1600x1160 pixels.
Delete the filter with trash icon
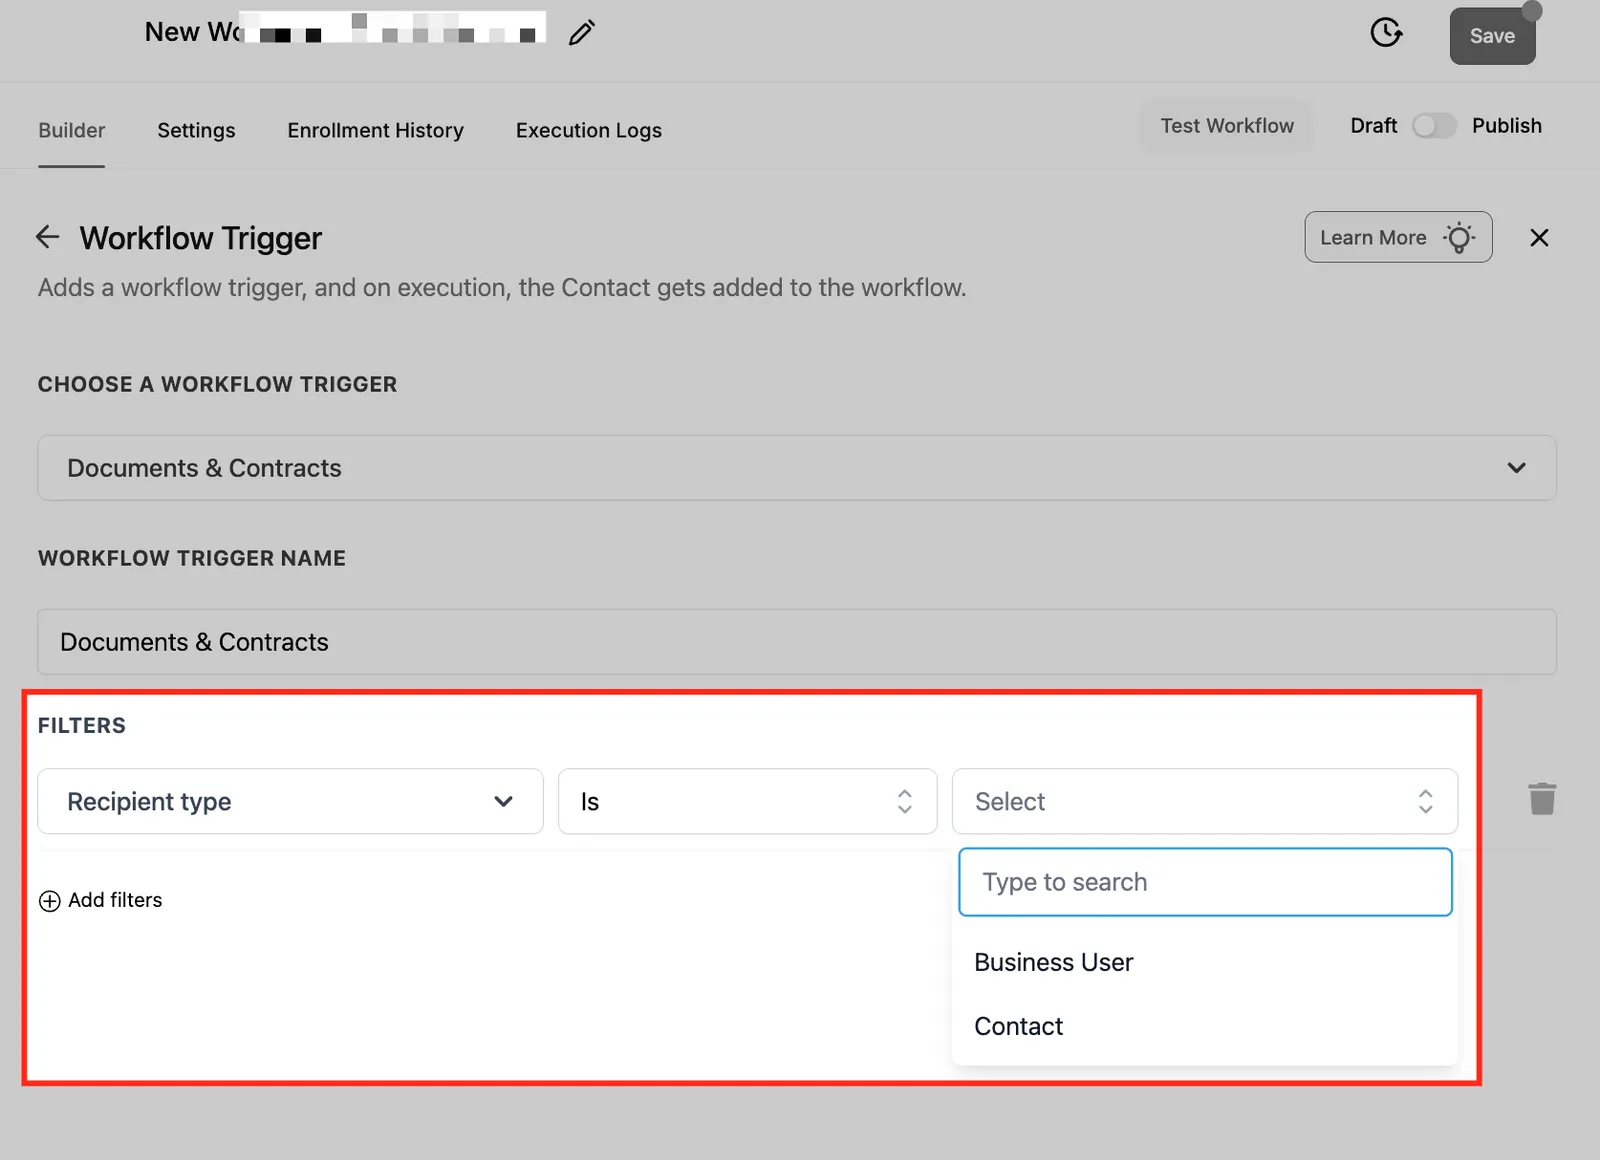coord(1542,799)
